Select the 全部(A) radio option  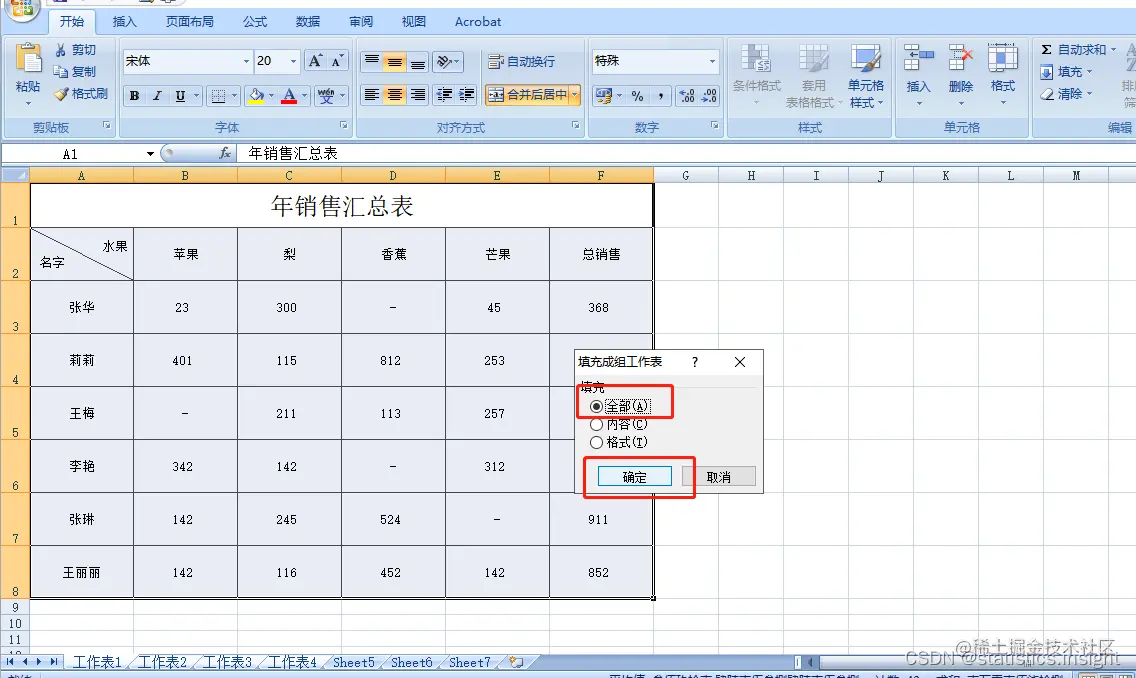[596, 406]
